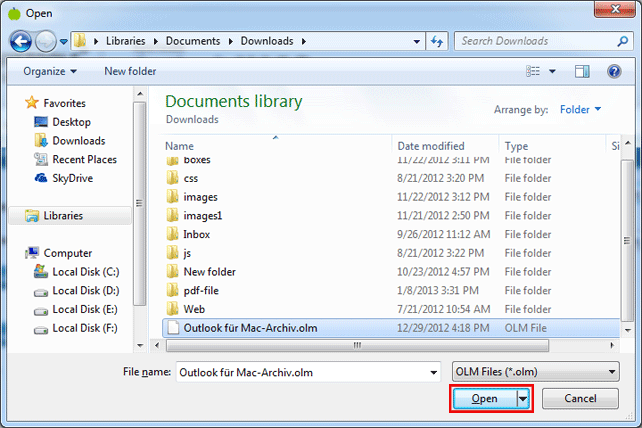Expand the arrow after Downloads breadcrumb
Viewport: 642px width, 428px height.
[304, 41]
